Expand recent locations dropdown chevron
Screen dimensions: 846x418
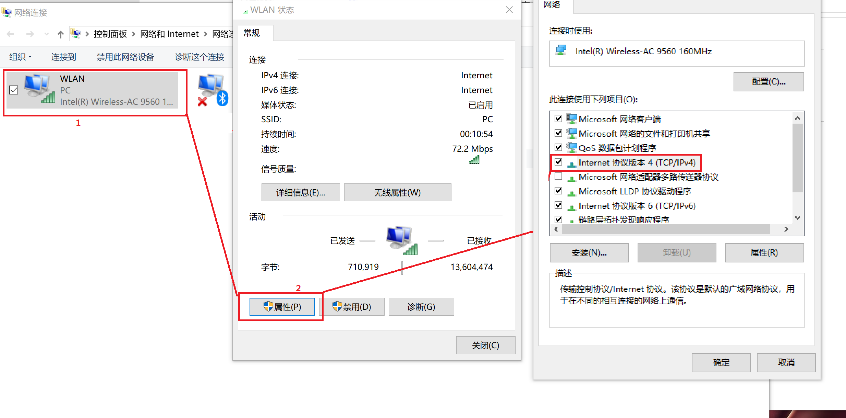point(45,34)
